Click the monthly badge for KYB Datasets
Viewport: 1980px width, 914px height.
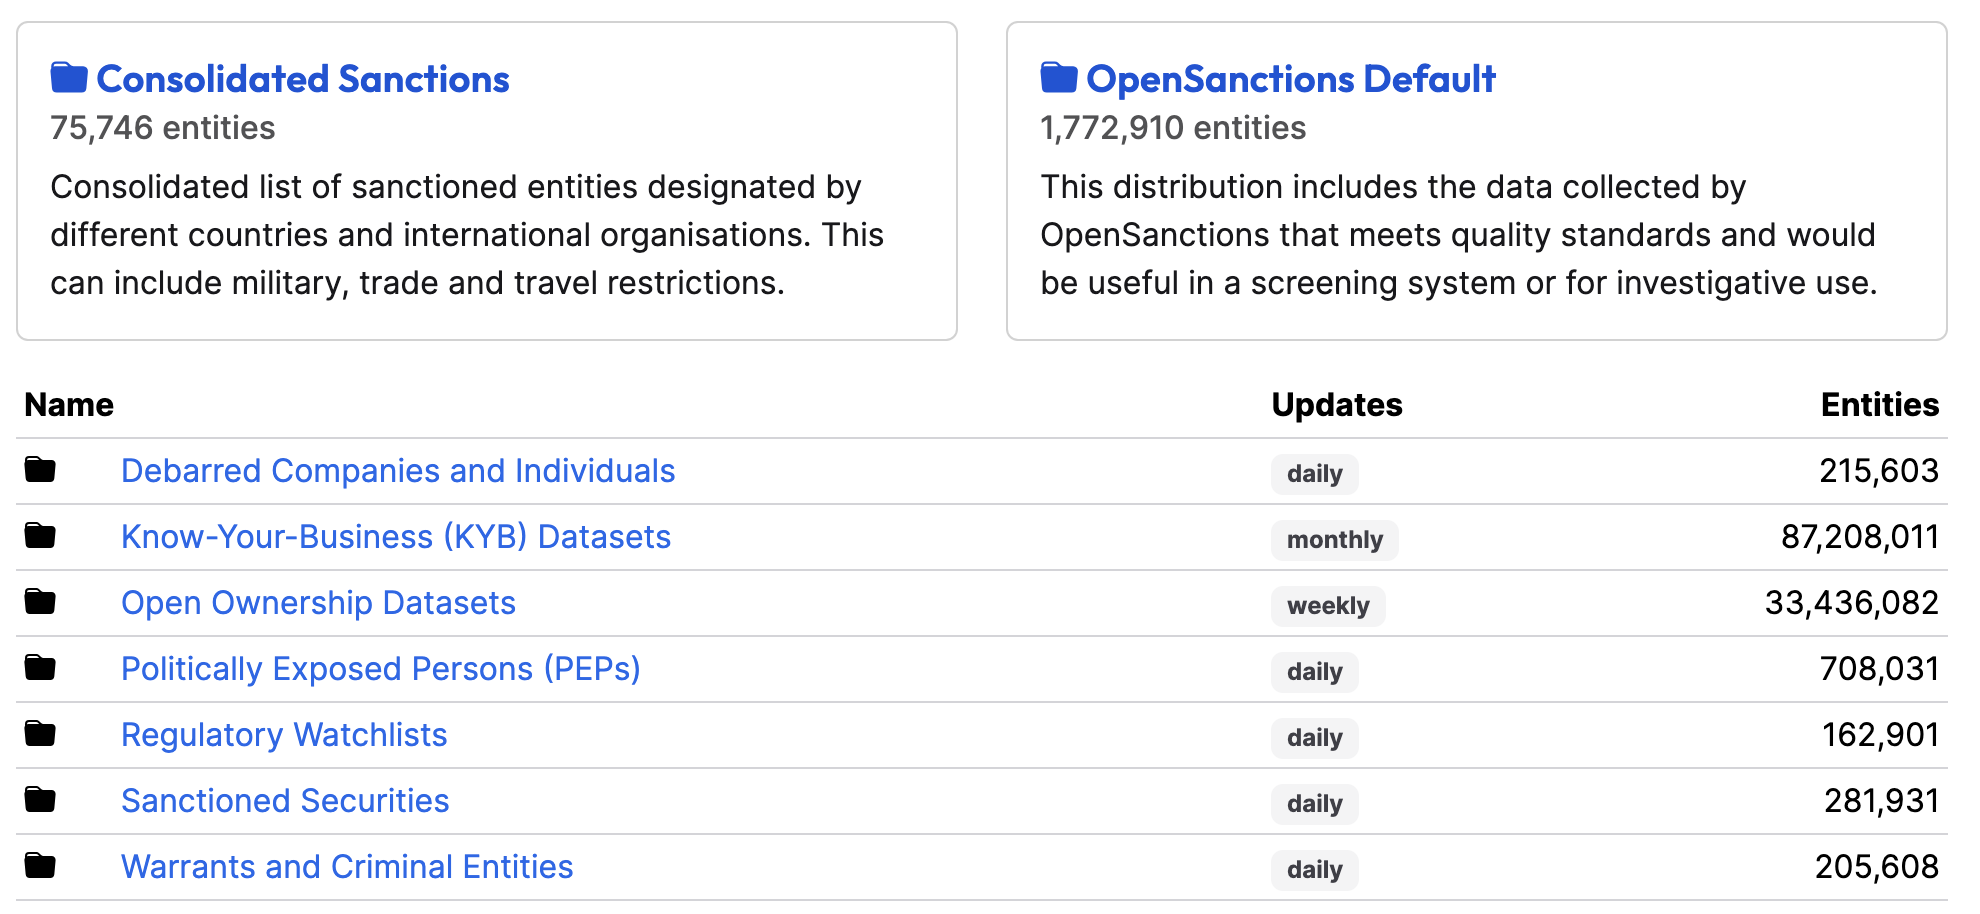tap(1335, 540)
